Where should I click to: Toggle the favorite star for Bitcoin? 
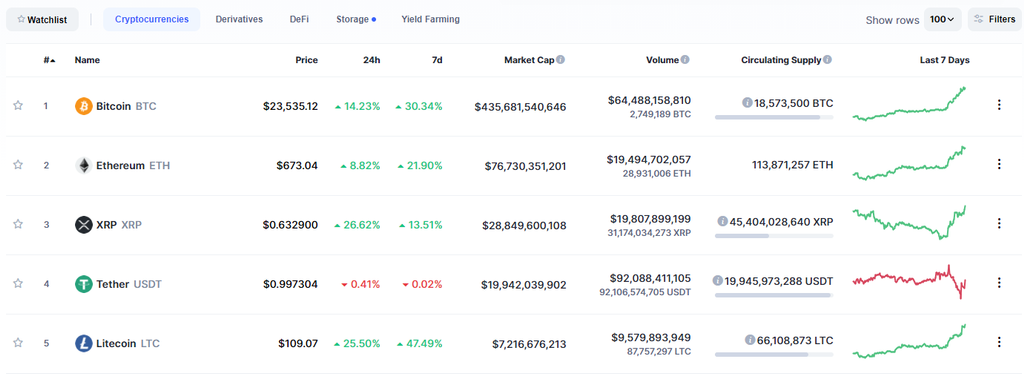point(18,105)
